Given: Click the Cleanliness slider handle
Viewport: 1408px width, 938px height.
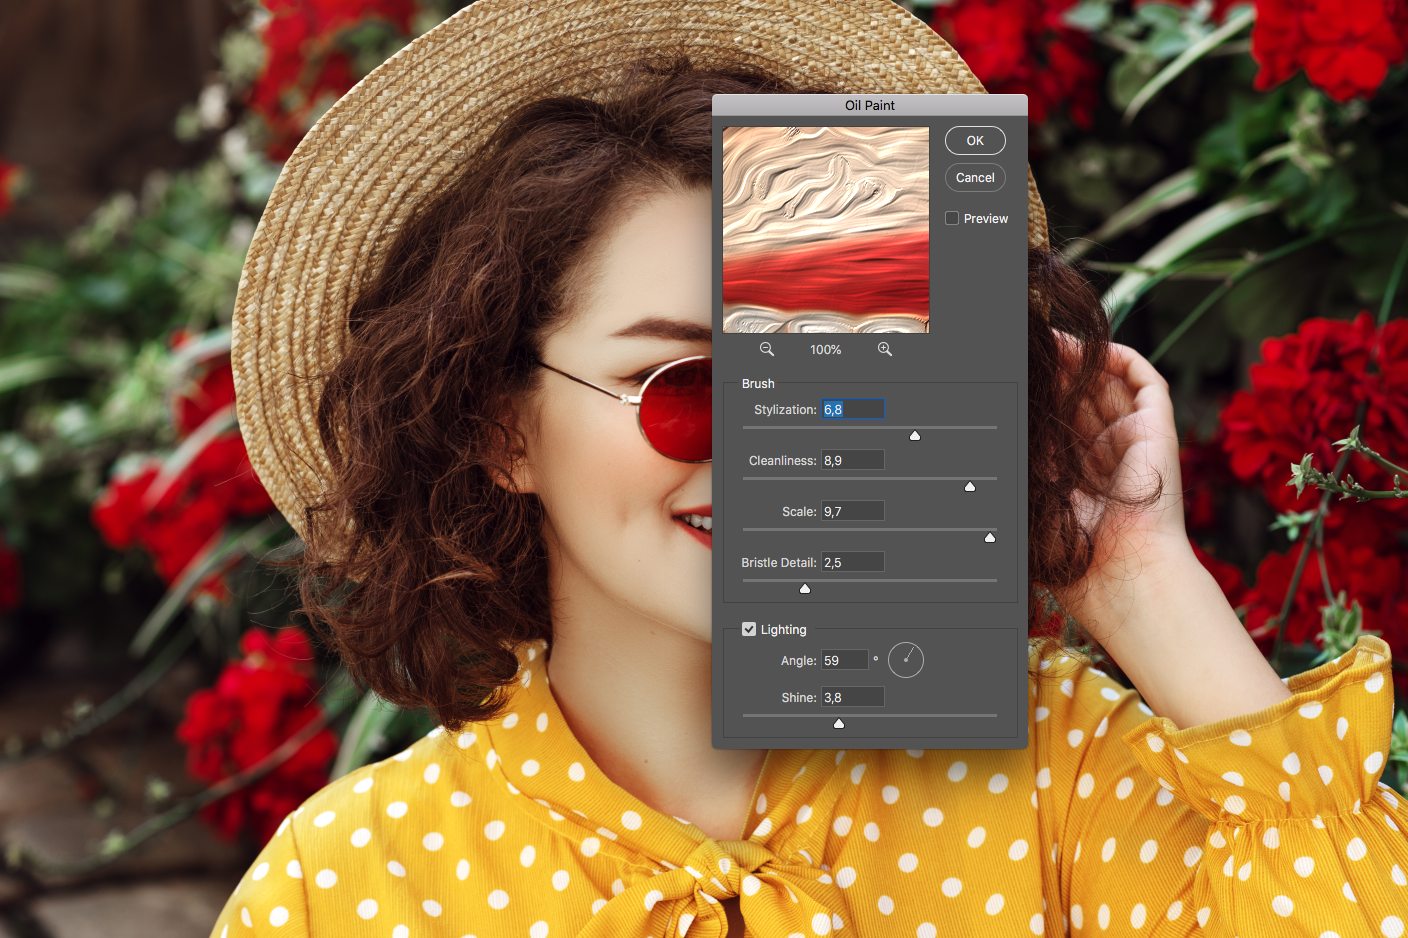Looking at the screenshot, I should 970,487.
